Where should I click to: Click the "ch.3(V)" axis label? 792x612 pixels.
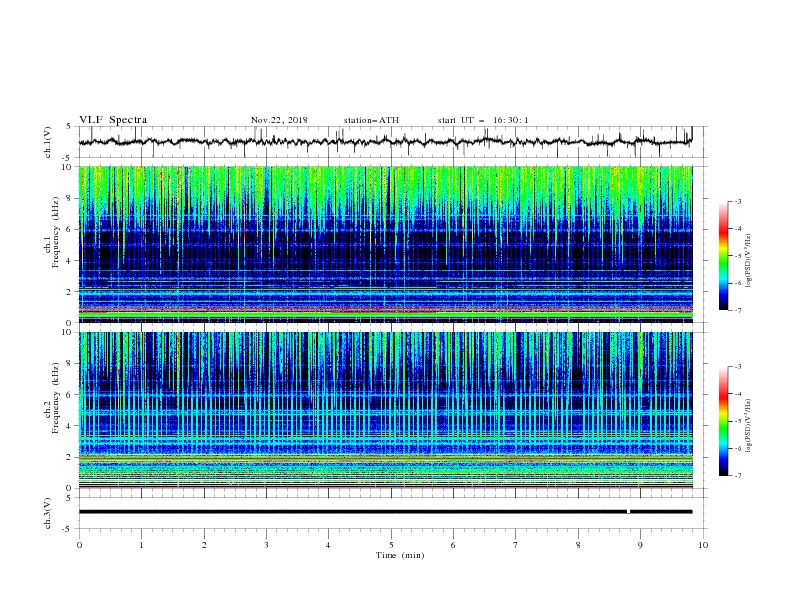(48, 513)
